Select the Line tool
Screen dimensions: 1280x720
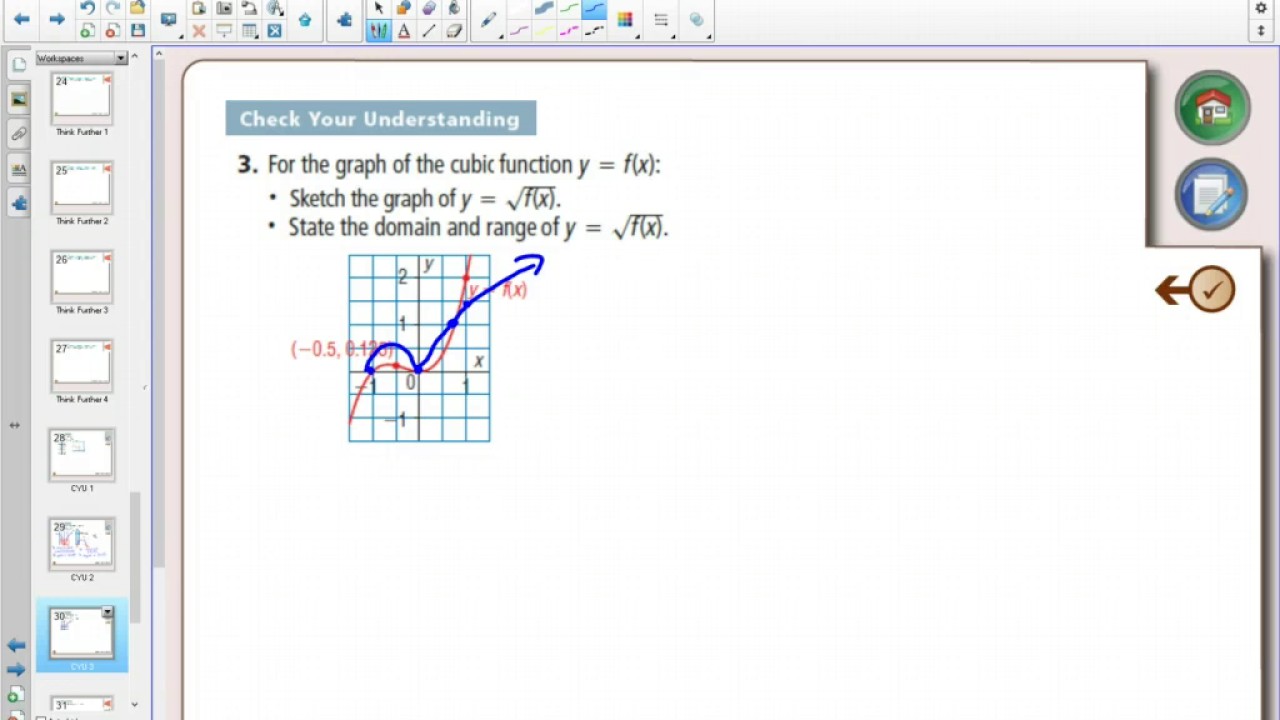pos(429,30)
